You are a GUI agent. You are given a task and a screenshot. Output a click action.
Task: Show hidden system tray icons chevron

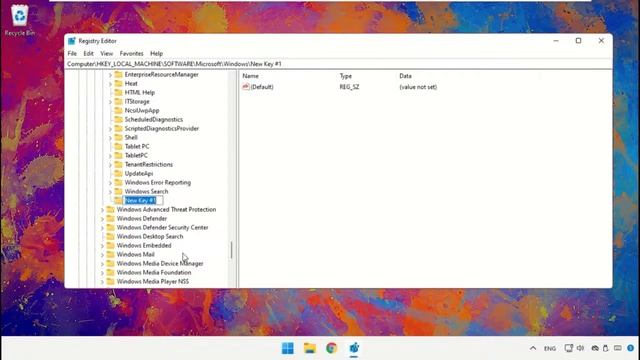(533, 348)
